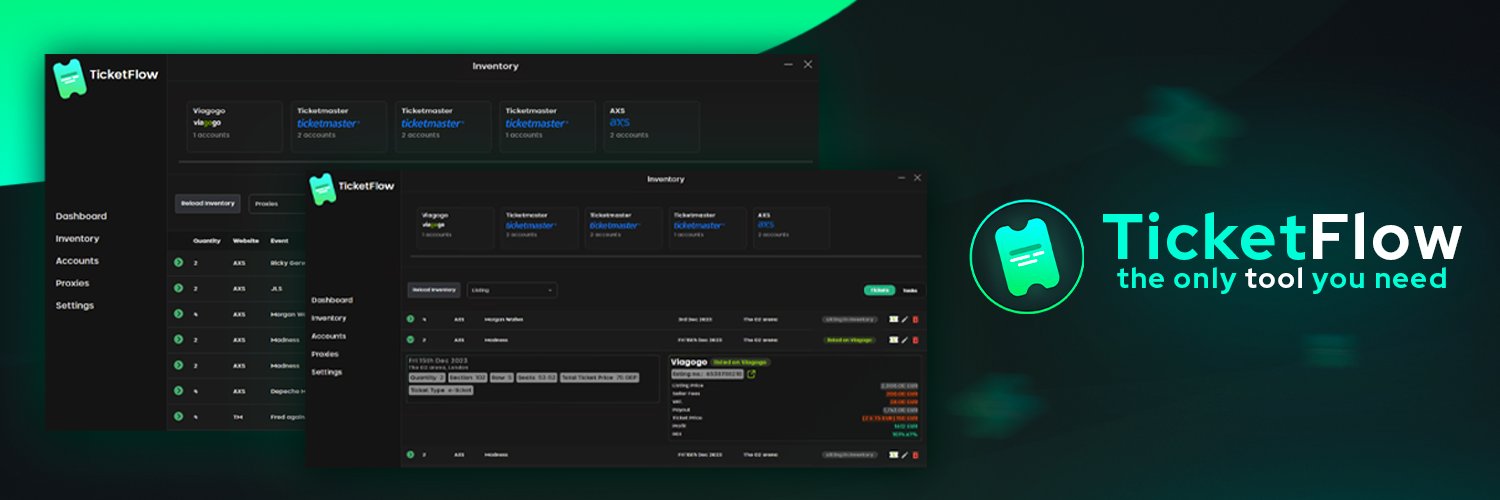Image resolution: width=1500 pixels, height=500 pixels.
Task: Switch to Tasks view toggle
Action: 910,290
